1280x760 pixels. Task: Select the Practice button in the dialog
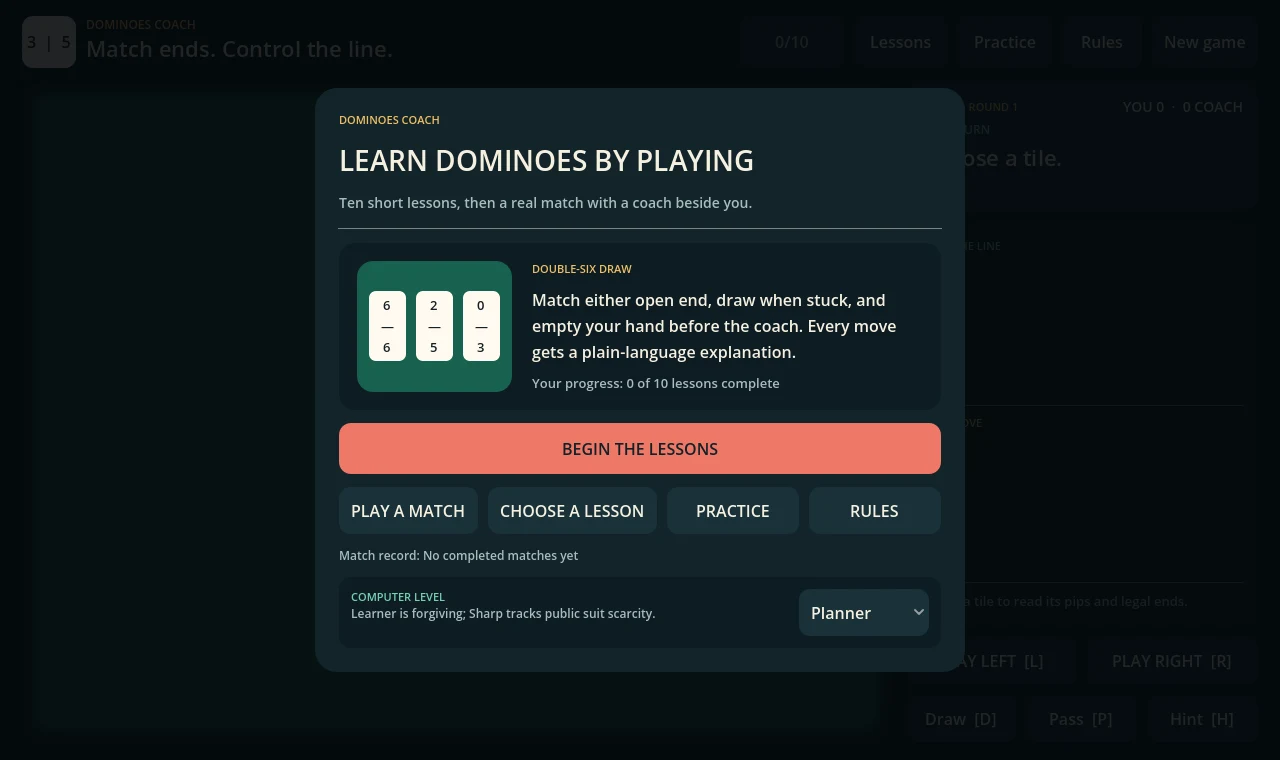733,511
